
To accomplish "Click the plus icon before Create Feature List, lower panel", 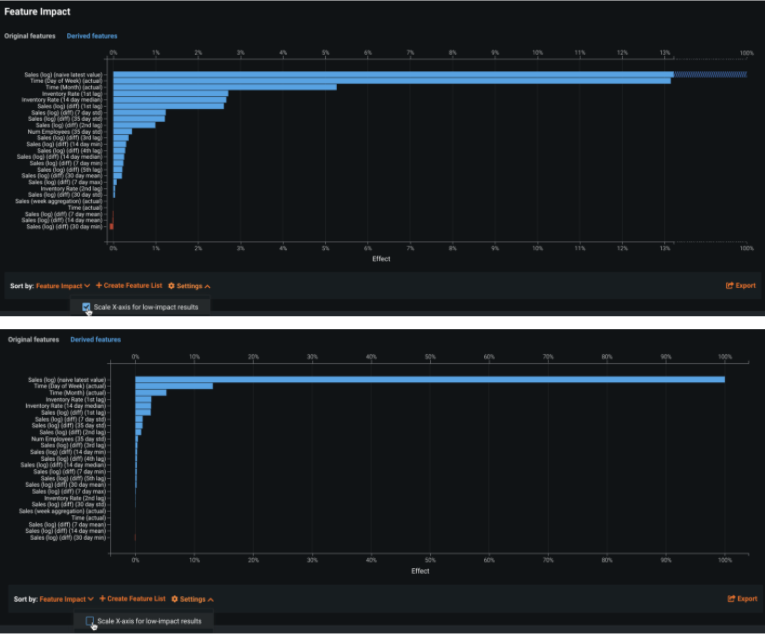I will click(103, 599).
